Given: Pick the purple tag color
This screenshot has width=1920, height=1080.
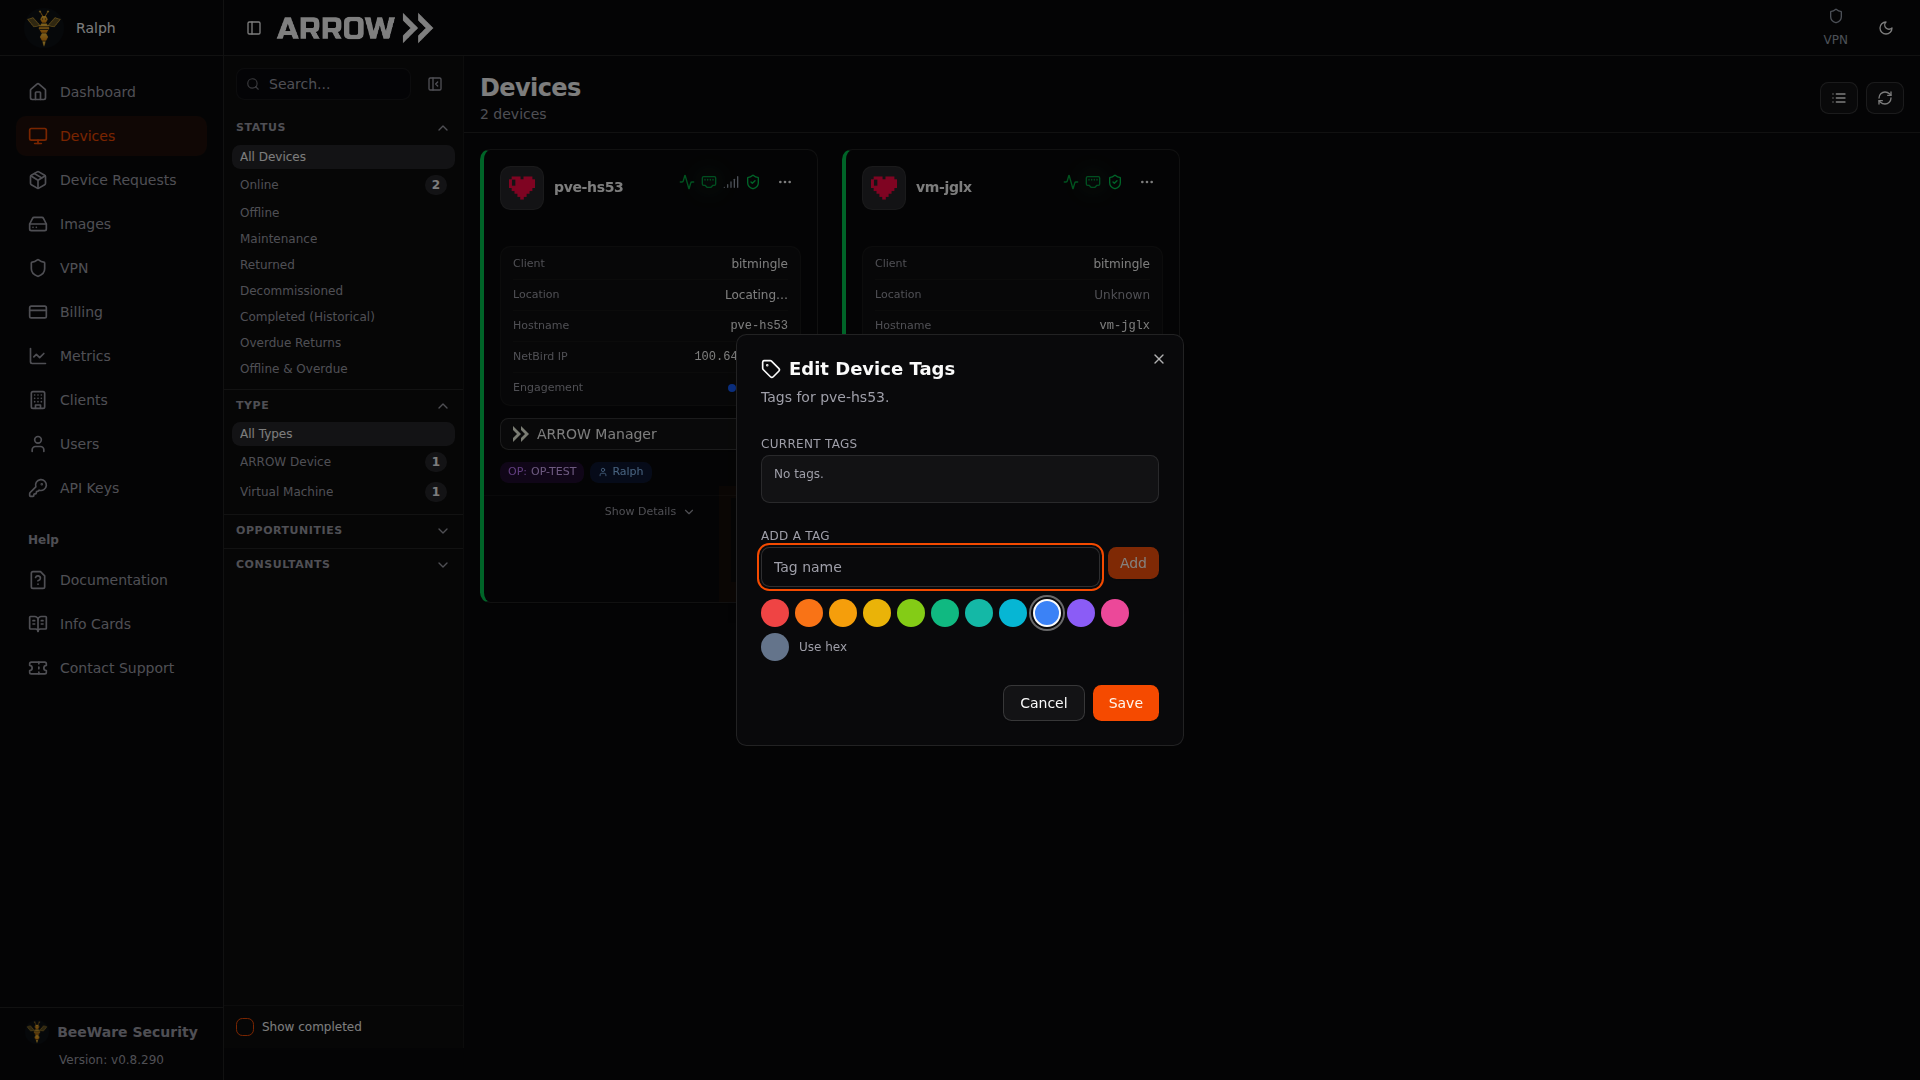Looking at the screenshot, I should point(1081,613).
